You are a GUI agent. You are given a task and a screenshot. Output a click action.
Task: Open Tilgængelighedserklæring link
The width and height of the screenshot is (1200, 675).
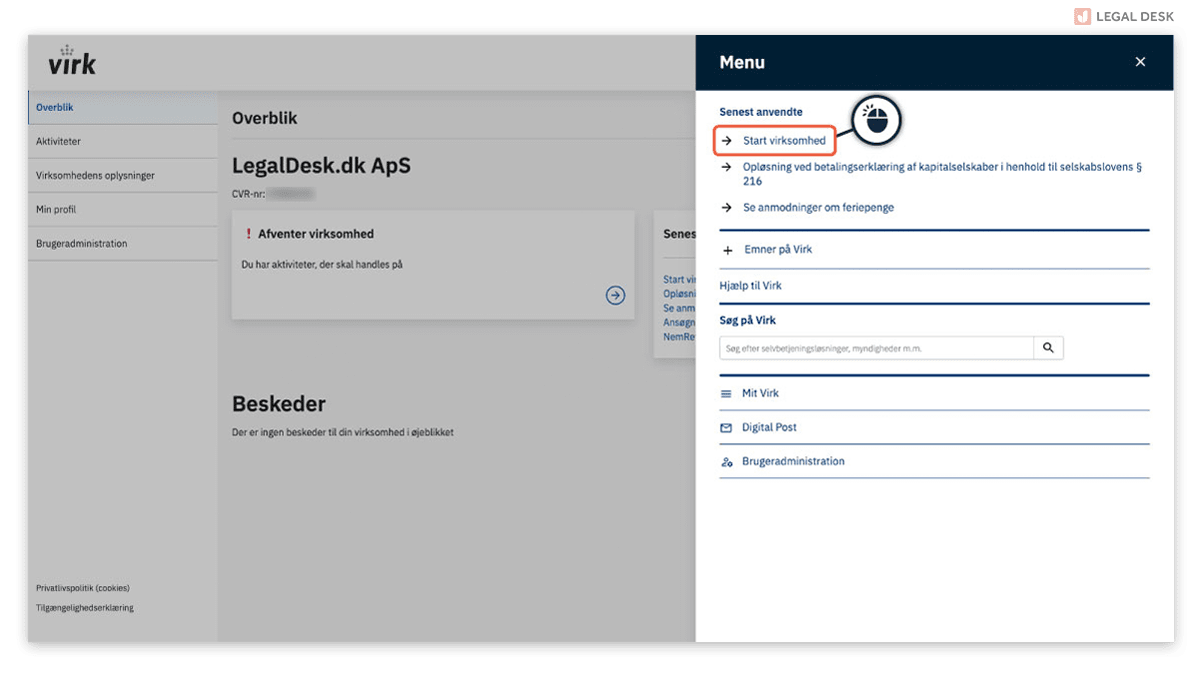(85, 608)
